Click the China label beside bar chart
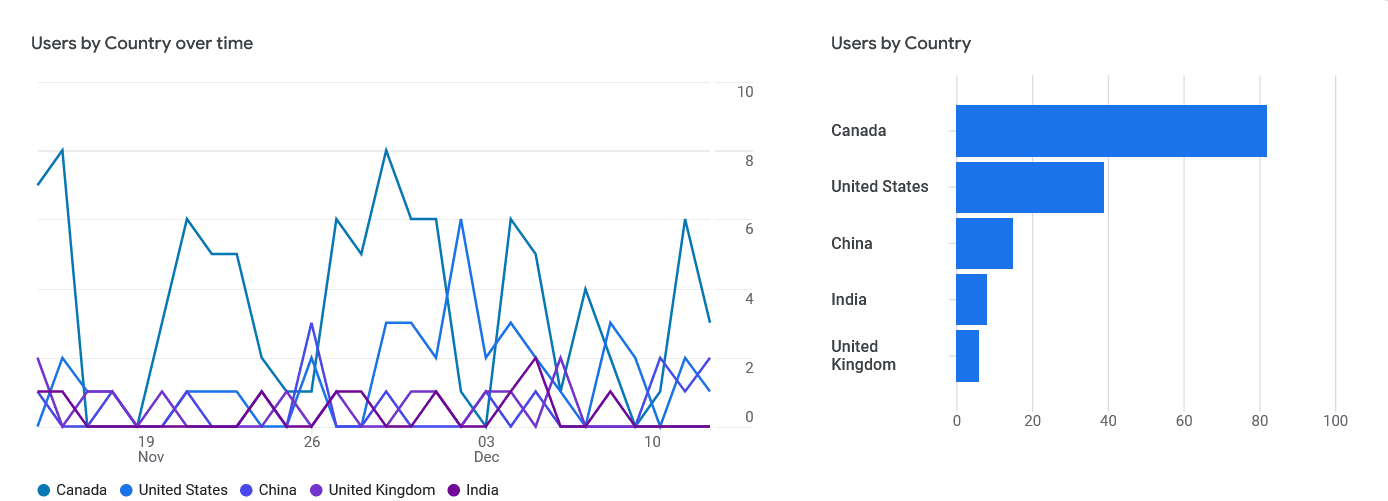This screenshot has height=501, width=1388. click(x=852, y=244)
